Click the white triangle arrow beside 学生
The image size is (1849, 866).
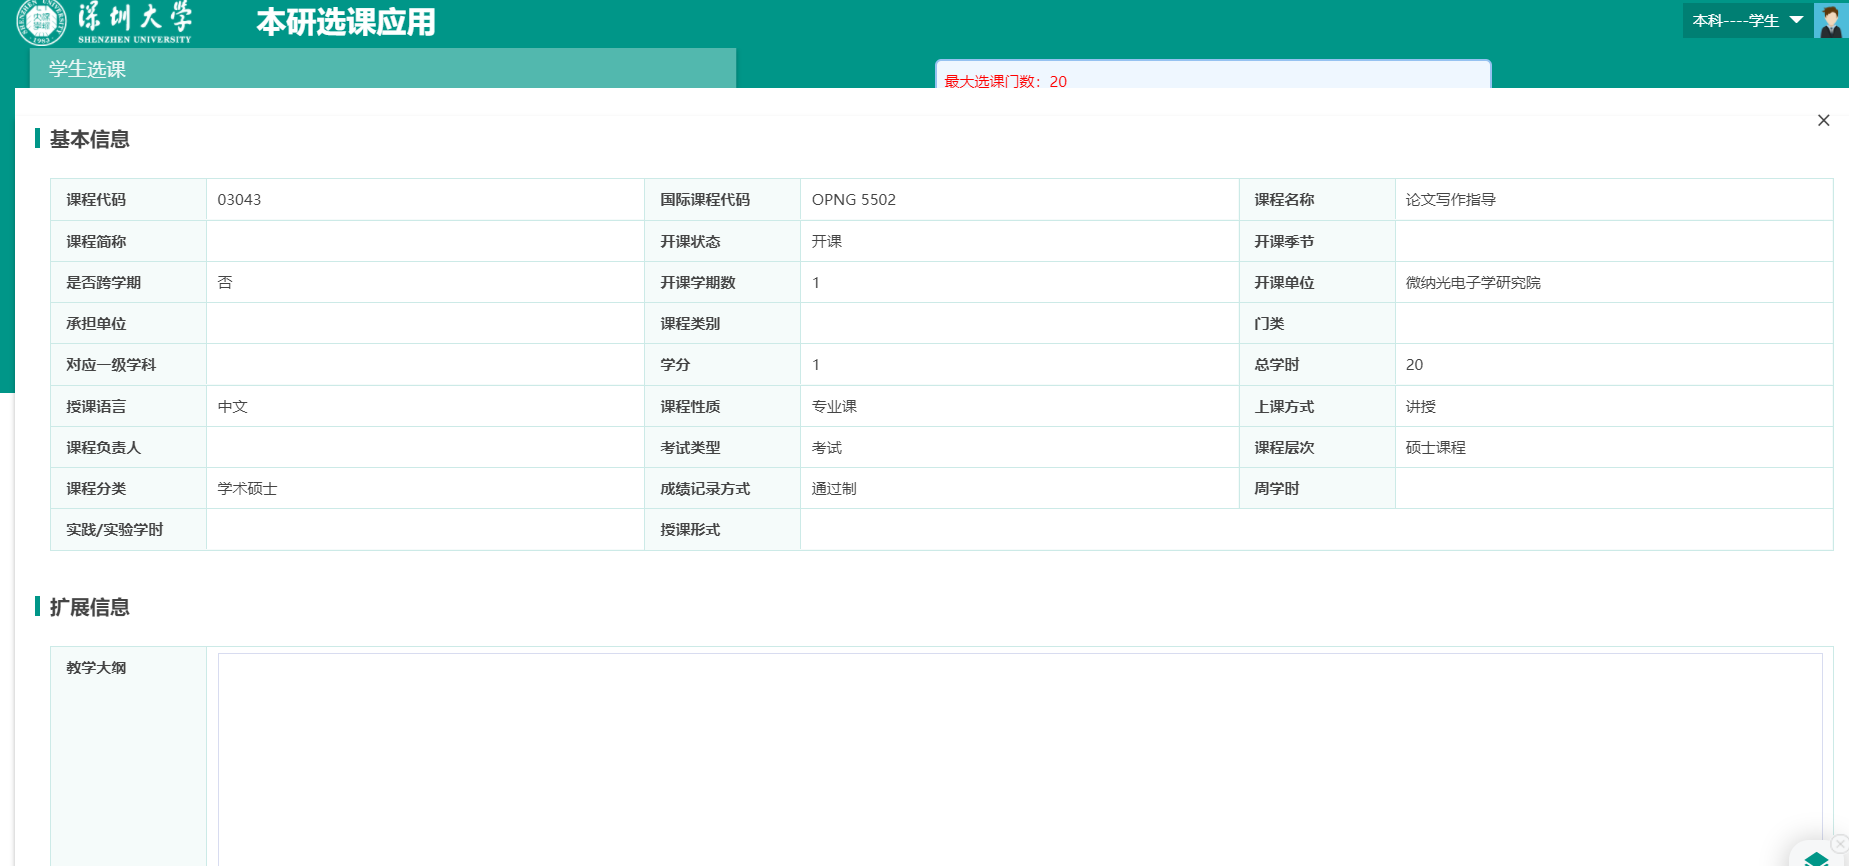pos(1796,20)
